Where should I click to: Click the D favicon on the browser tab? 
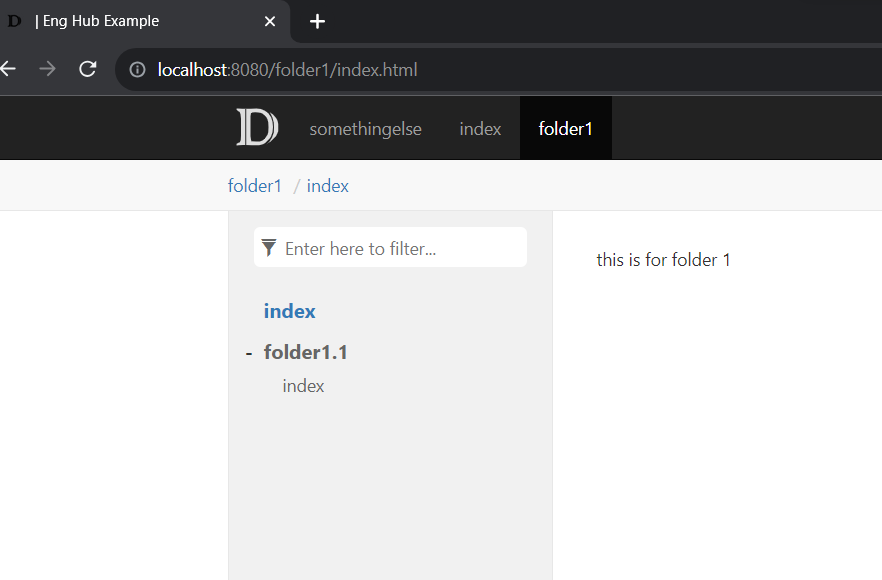pos(13,20)
